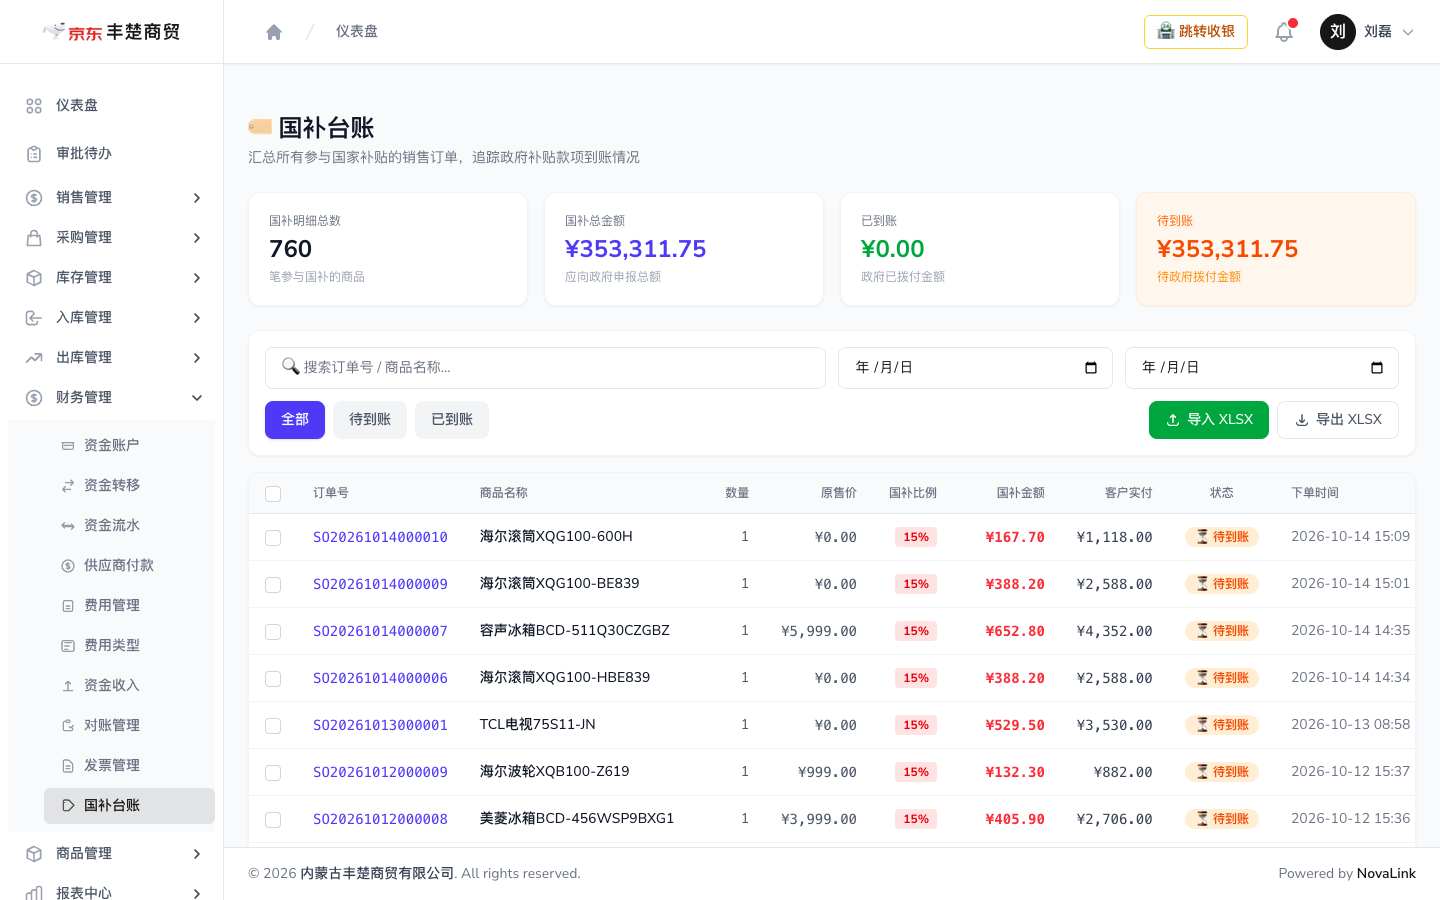
Task: Click the 库存管理 box icon
Action: click(34, 278)
